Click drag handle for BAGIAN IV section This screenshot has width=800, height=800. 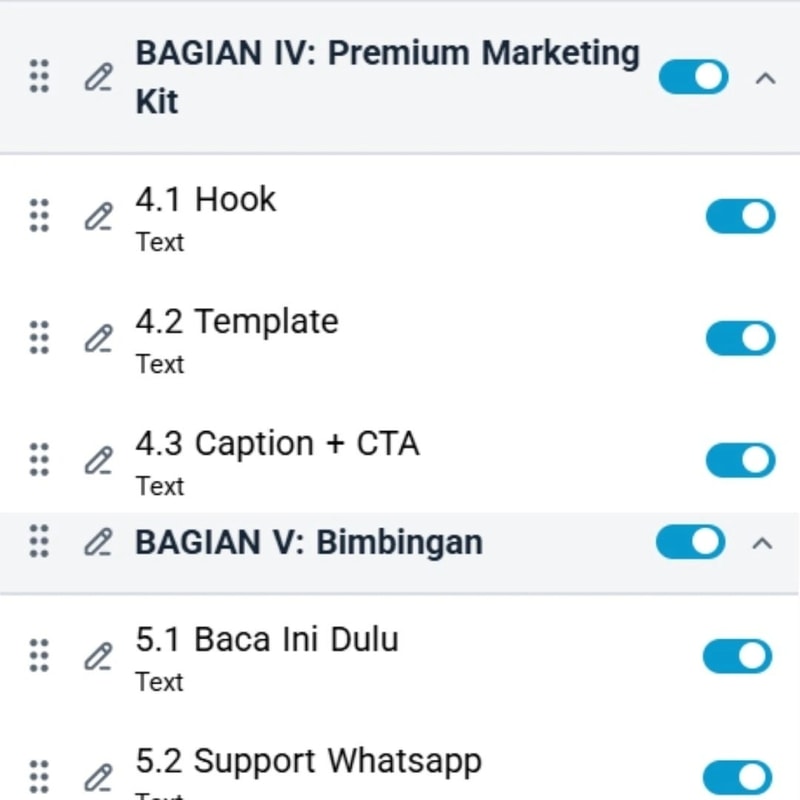pyautogui.click(x=39, y=77)
